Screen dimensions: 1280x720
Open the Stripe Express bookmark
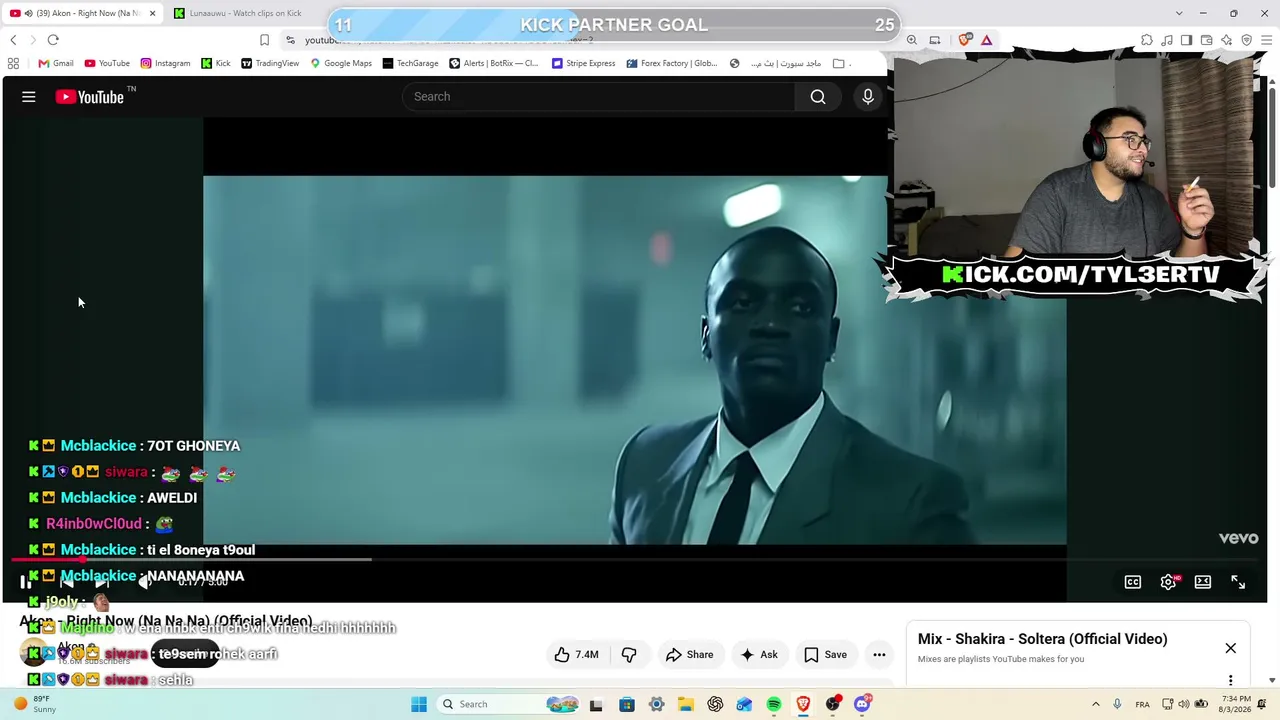[x=584, y=63]
